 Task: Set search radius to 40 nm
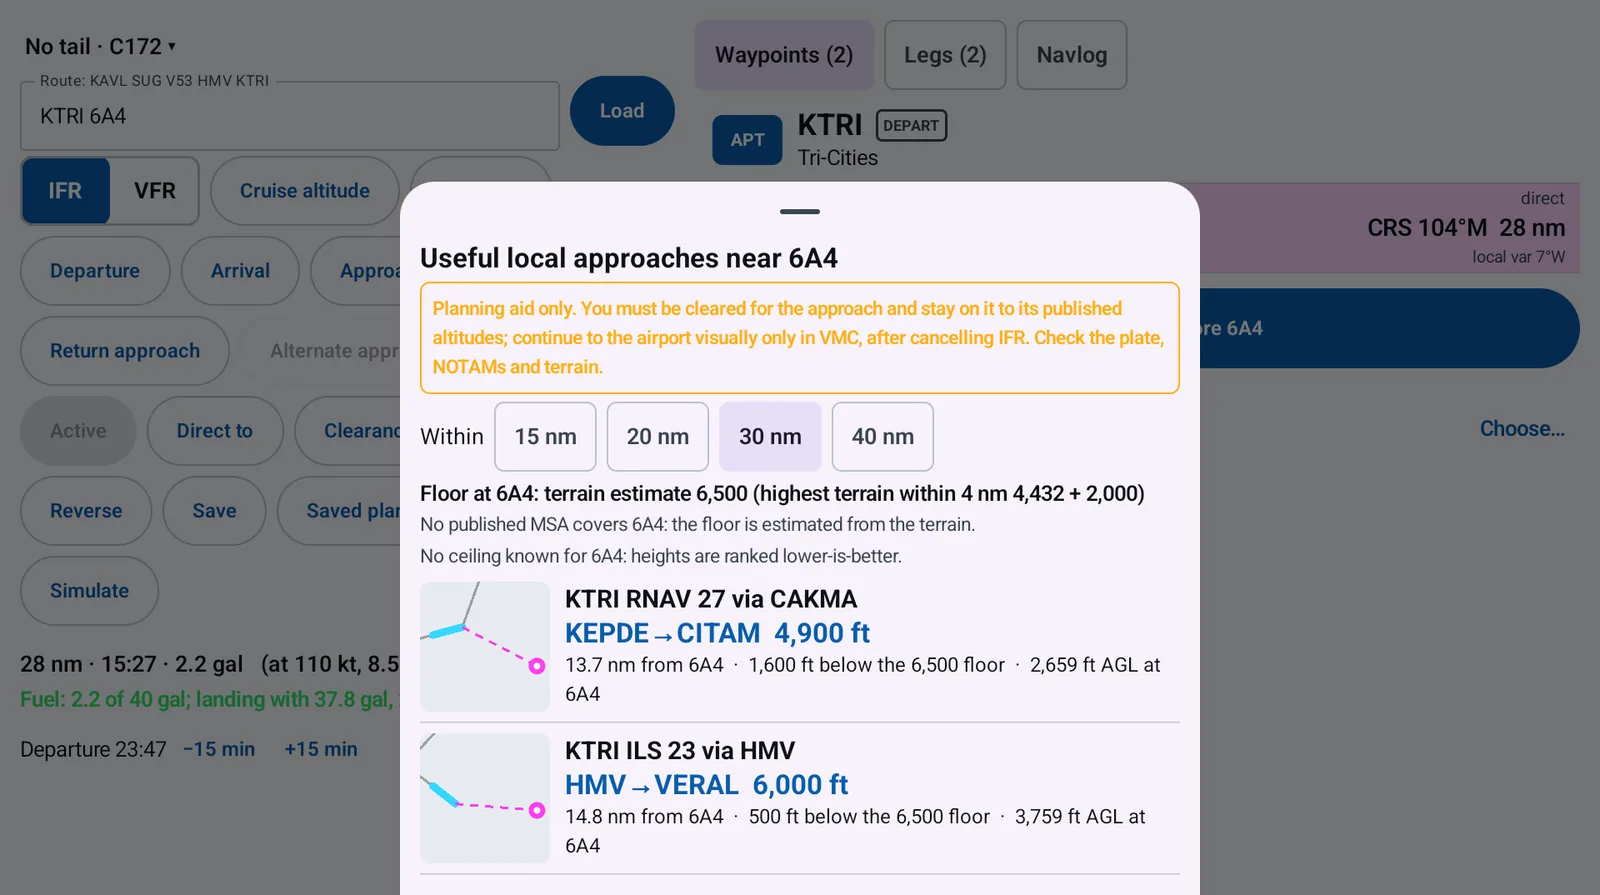point(883,437)
